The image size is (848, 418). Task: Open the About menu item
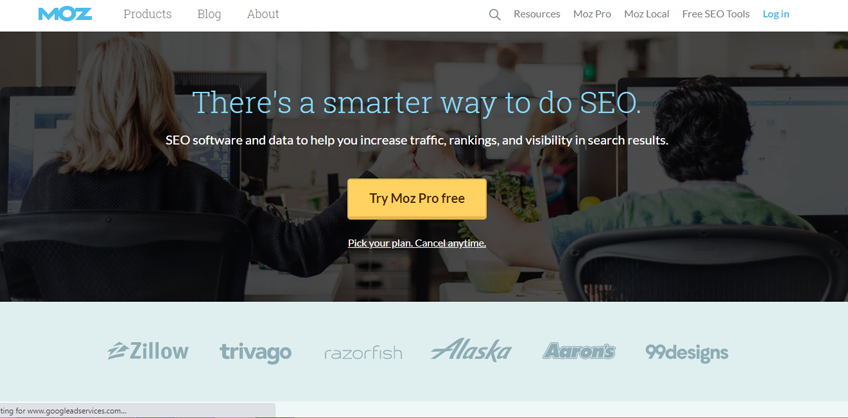263,14
